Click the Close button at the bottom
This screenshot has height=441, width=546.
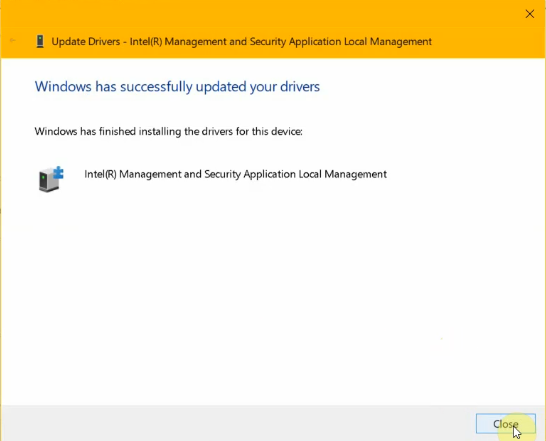pos(506,424)
